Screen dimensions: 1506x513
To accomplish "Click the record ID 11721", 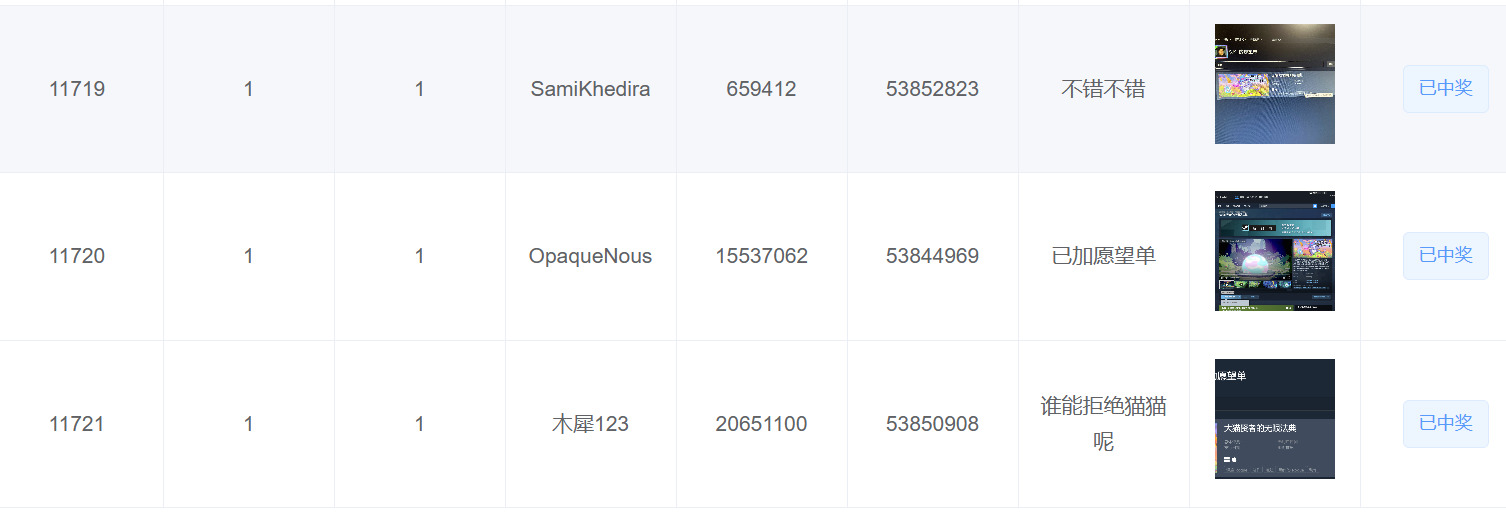I will pos(77,424).
